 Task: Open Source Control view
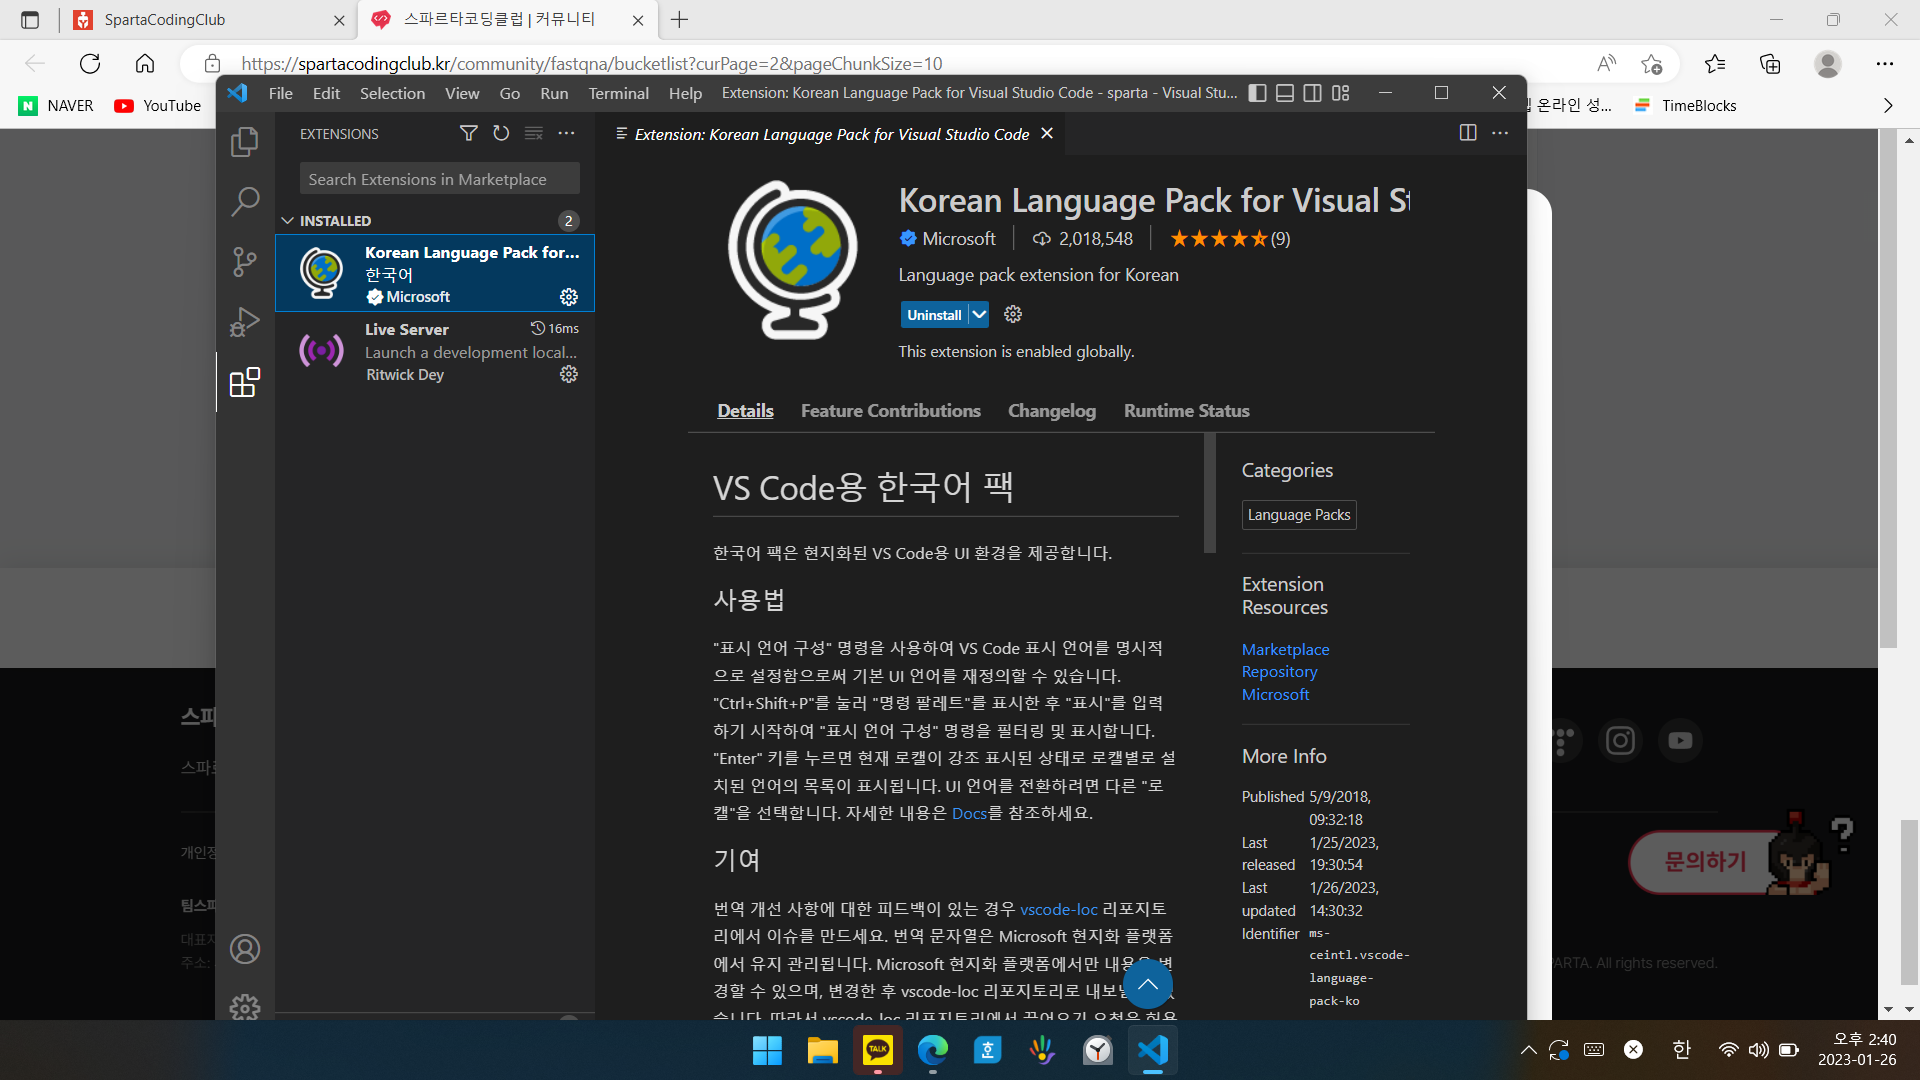coord(245,262)
